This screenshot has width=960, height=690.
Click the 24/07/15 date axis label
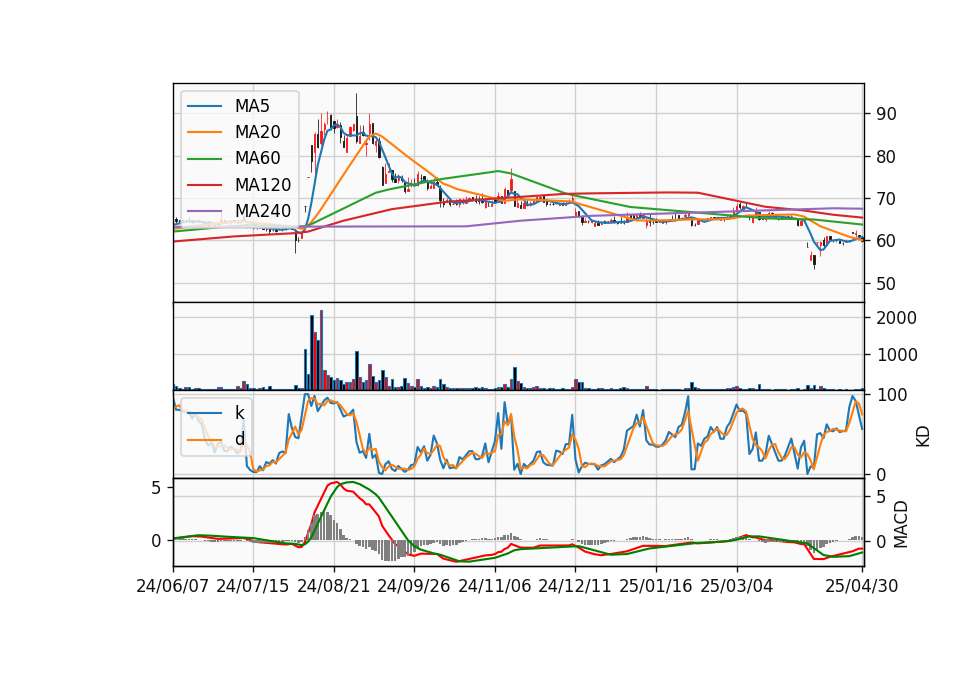tap(253, 586)
